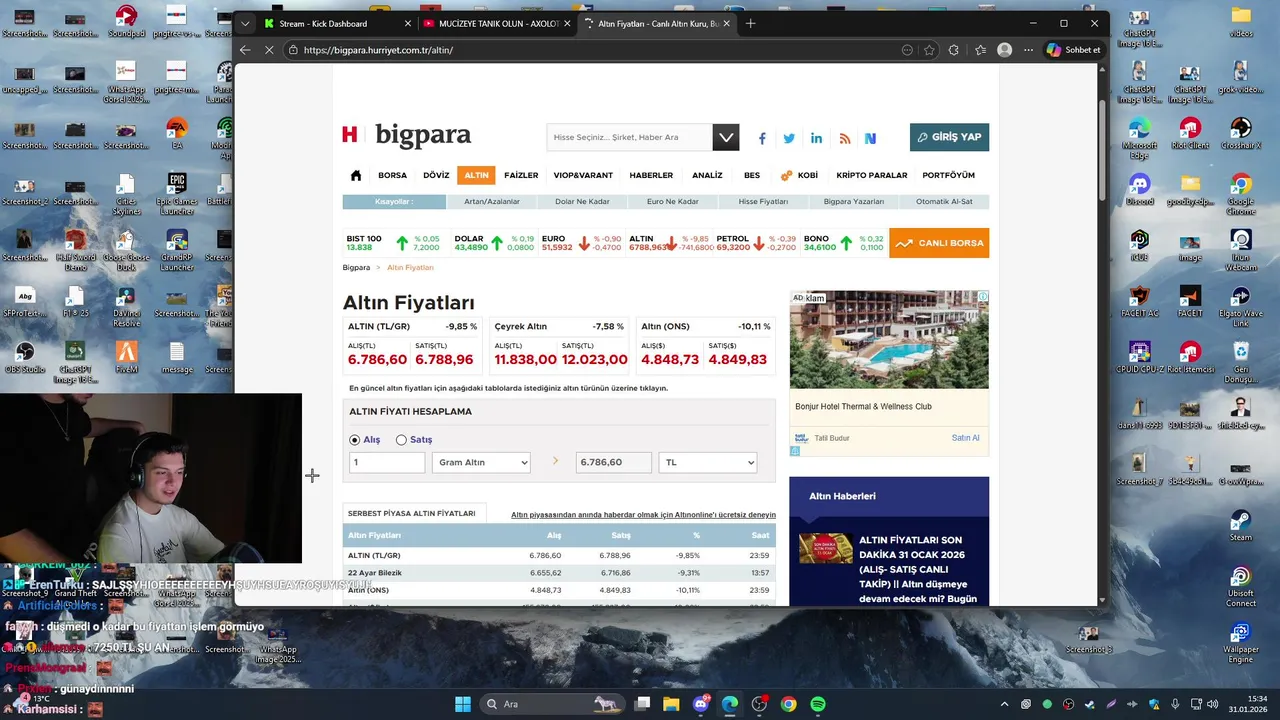The height and width of the screenshot is (720, 1280).
Task: Show hidden system tray icons chevron
Action: point(1005,704)
